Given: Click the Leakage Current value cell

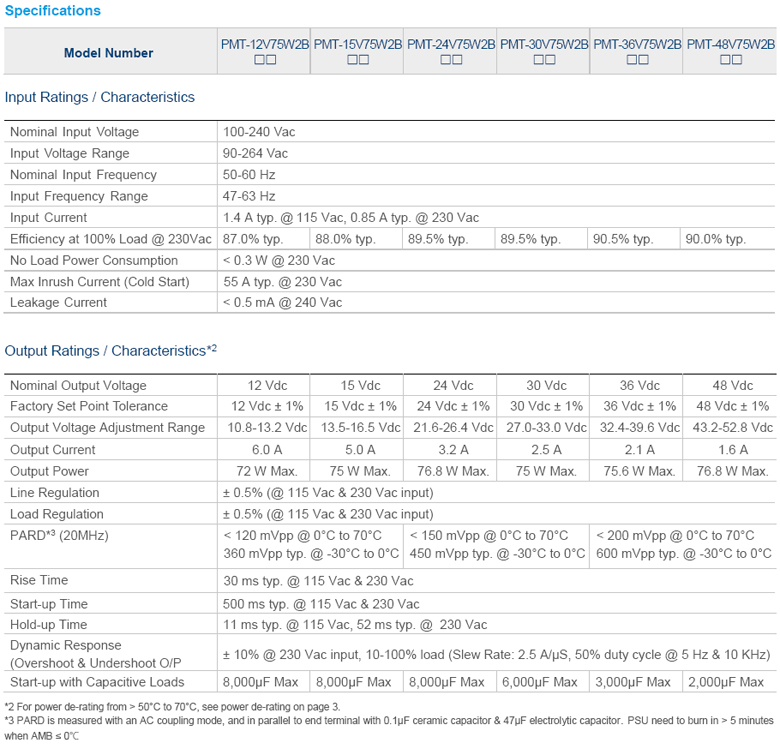Looking at the screenshot, I should coord(283,302).
